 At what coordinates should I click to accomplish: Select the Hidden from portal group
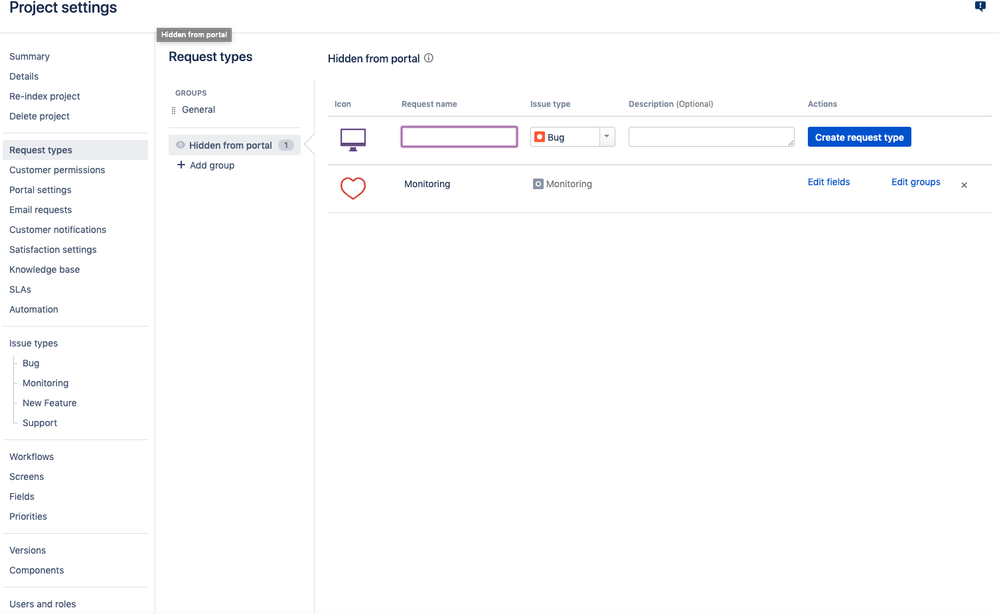click(234, 145)
